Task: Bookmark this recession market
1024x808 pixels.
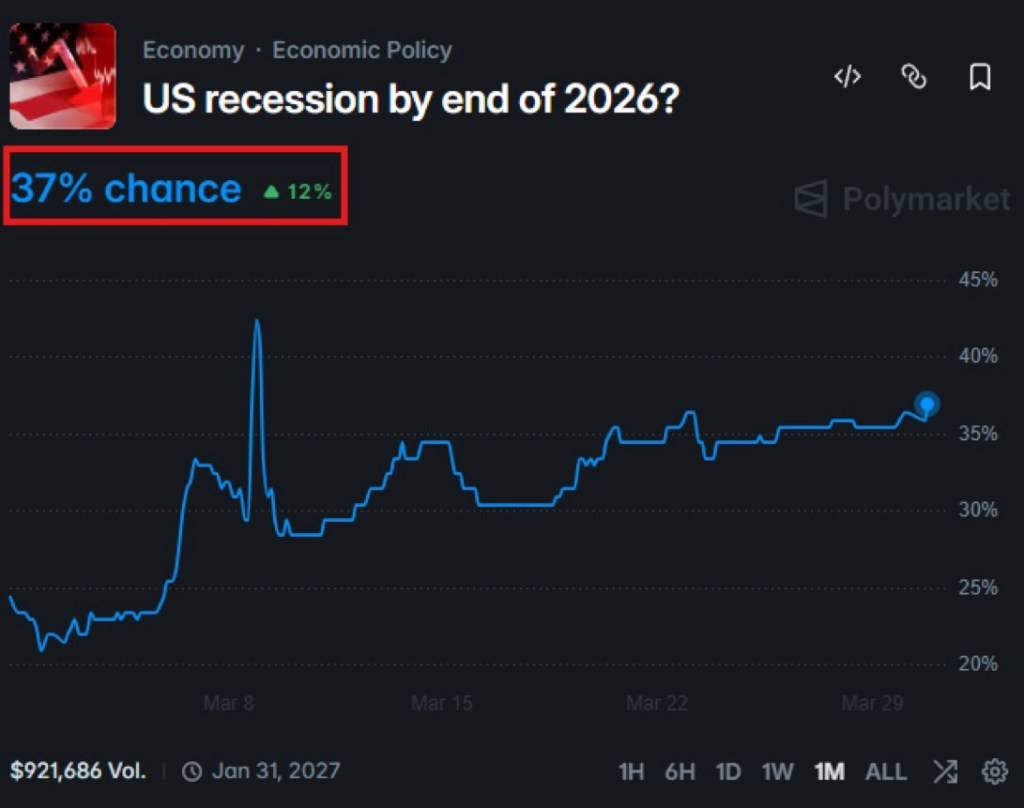Action: (980, 77)
